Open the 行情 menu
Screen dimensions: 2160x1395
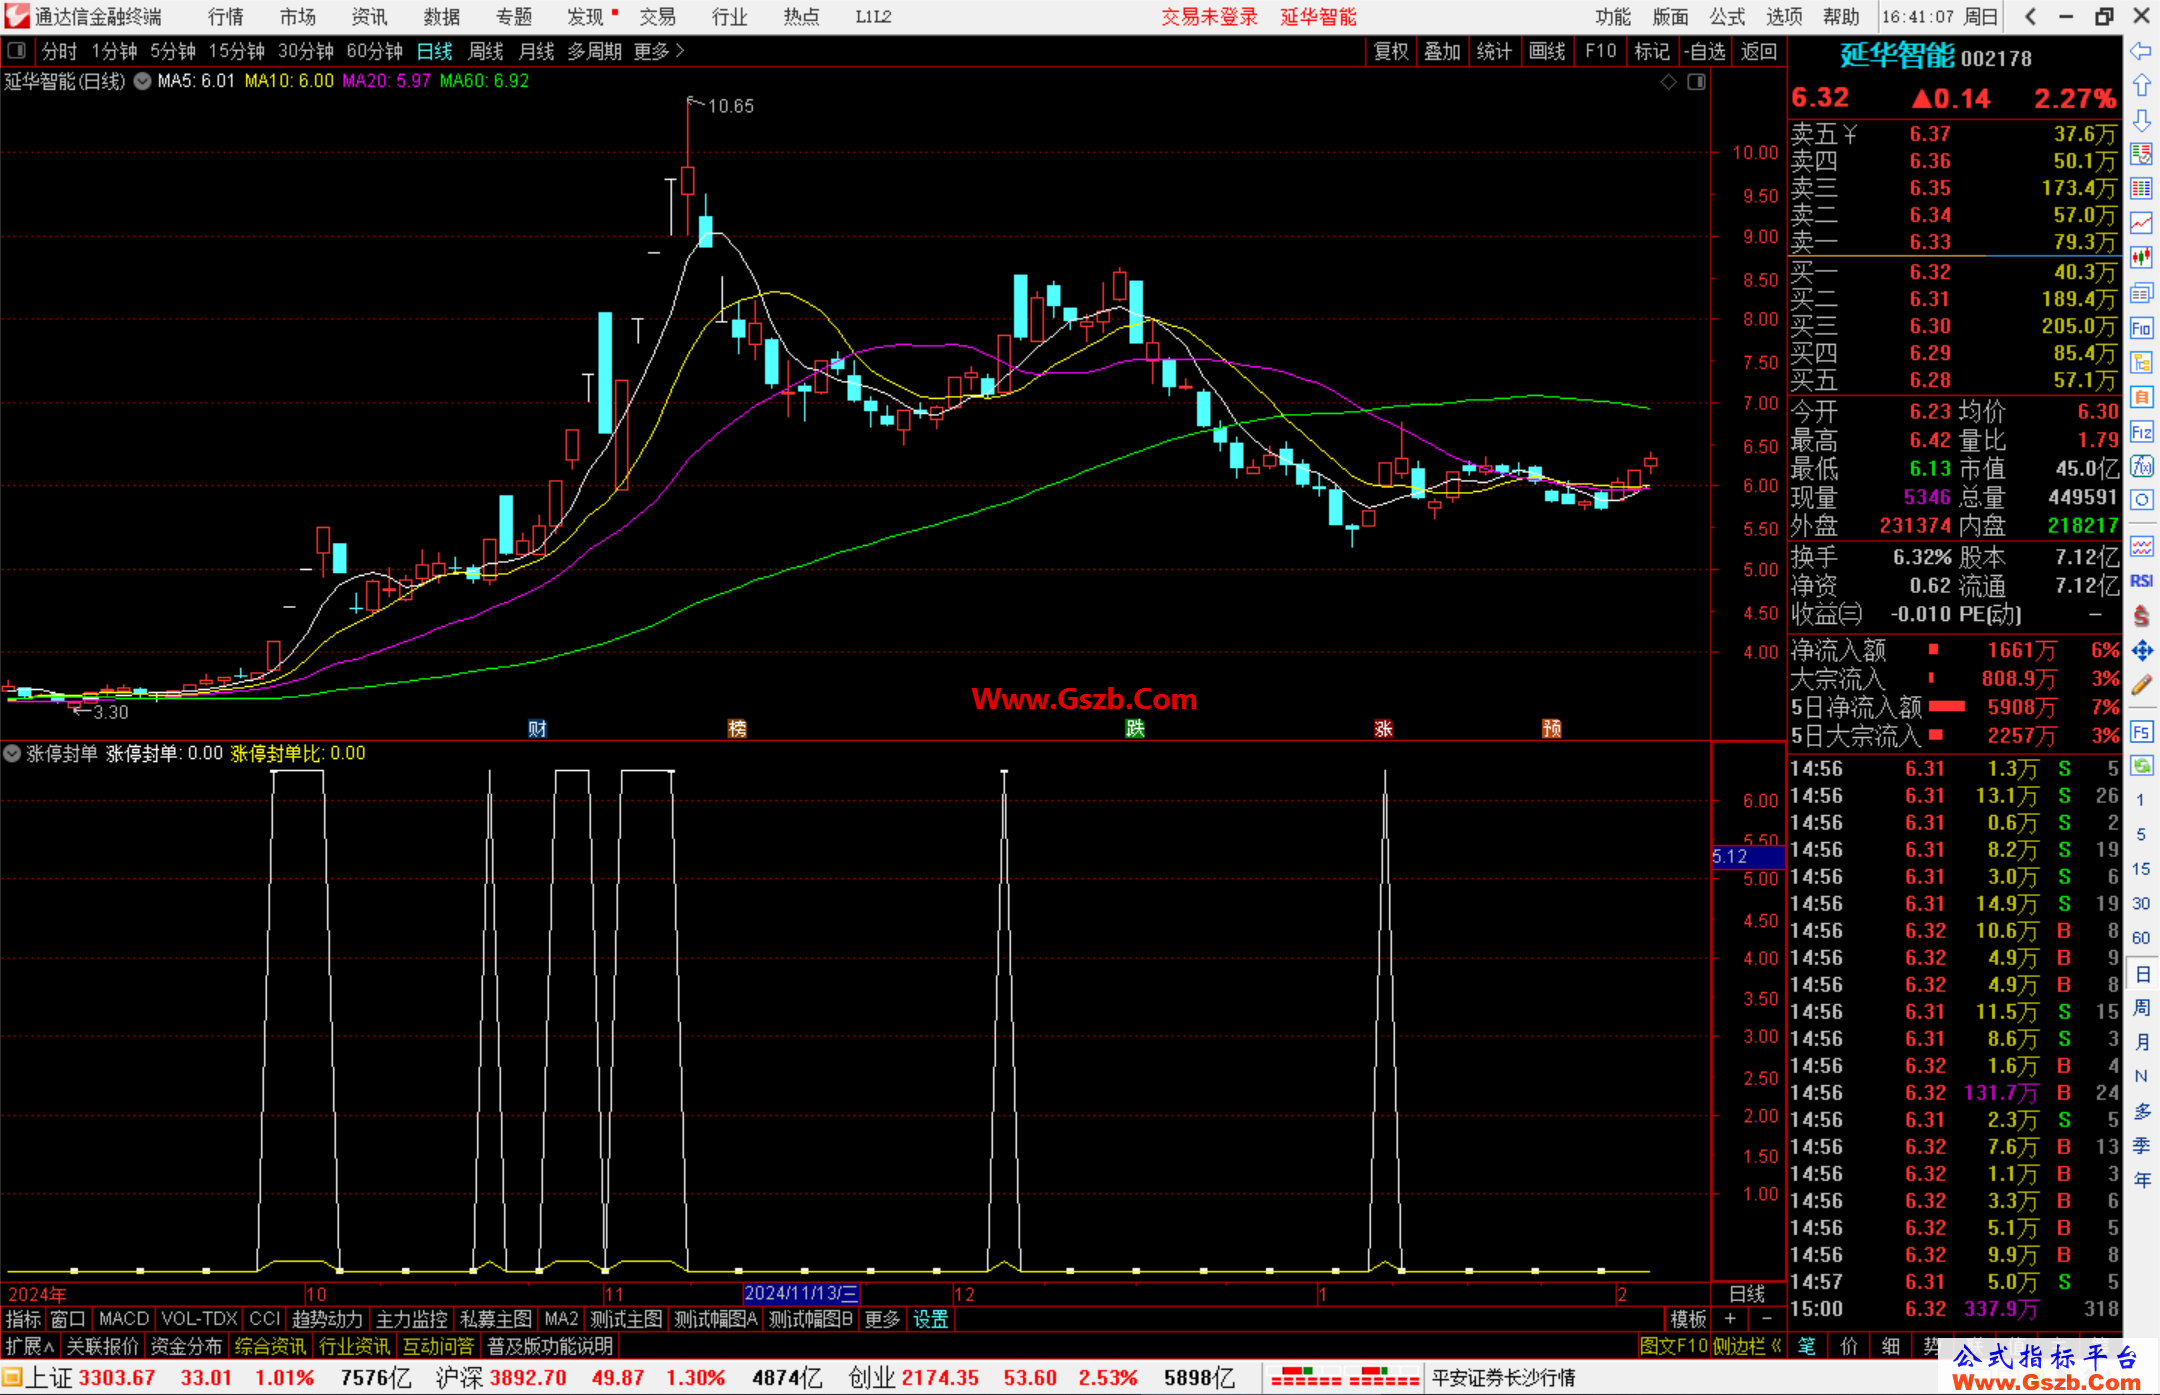(x=226, y=17)
